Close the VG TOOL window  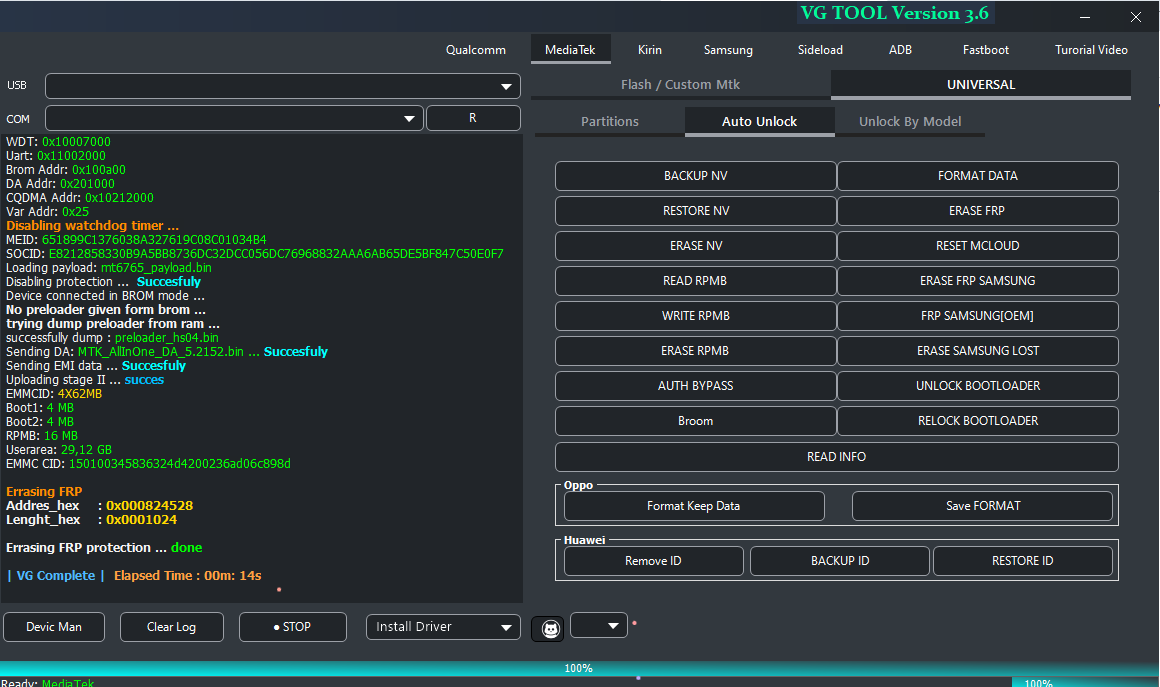(x=1135, y=17)
